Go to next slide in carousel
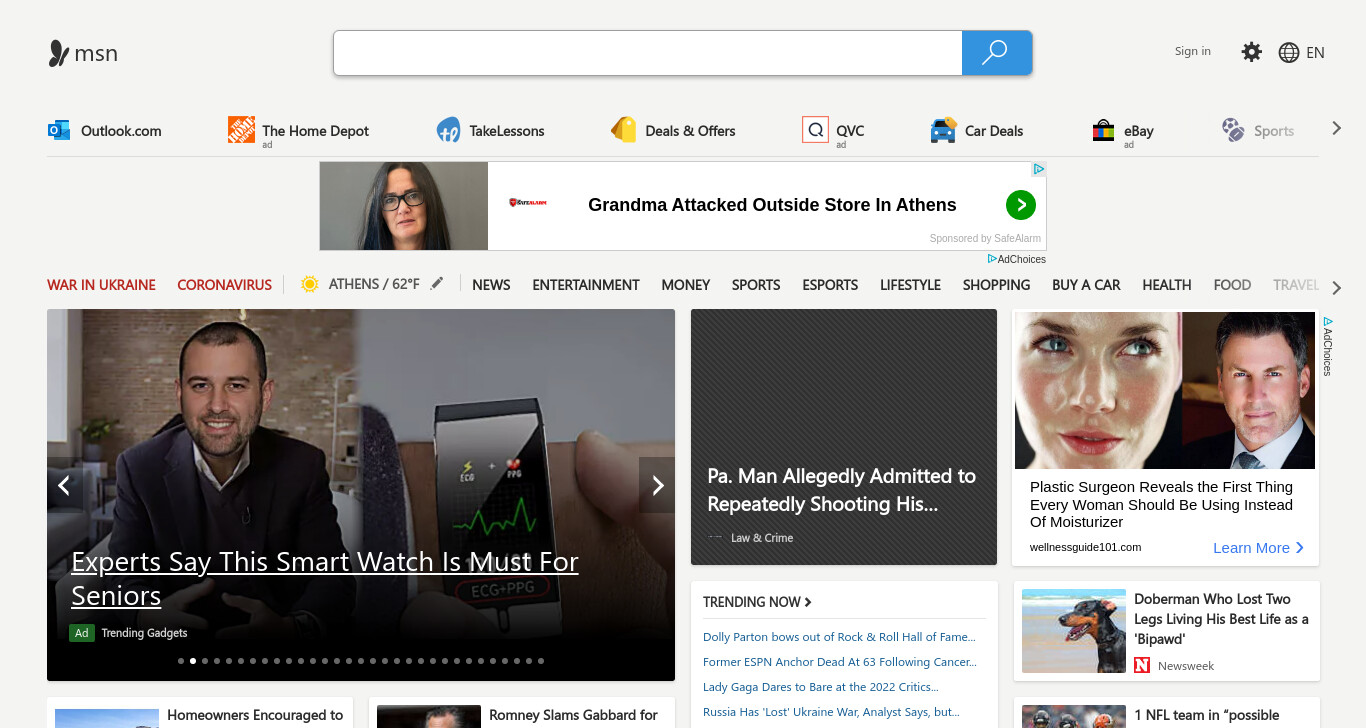Screen dimensions: 1366x728 tap(657, 485)
